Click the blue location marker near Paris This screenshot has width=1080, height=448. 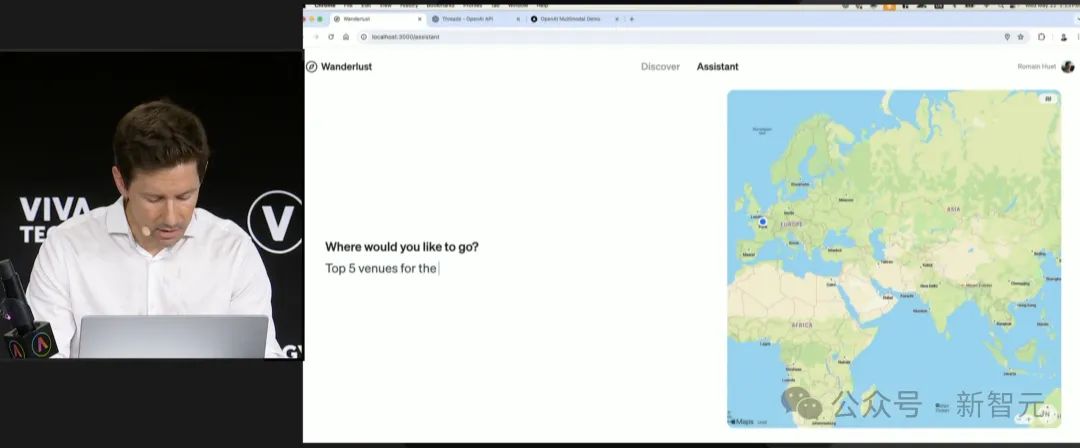(x=763, y=221)
